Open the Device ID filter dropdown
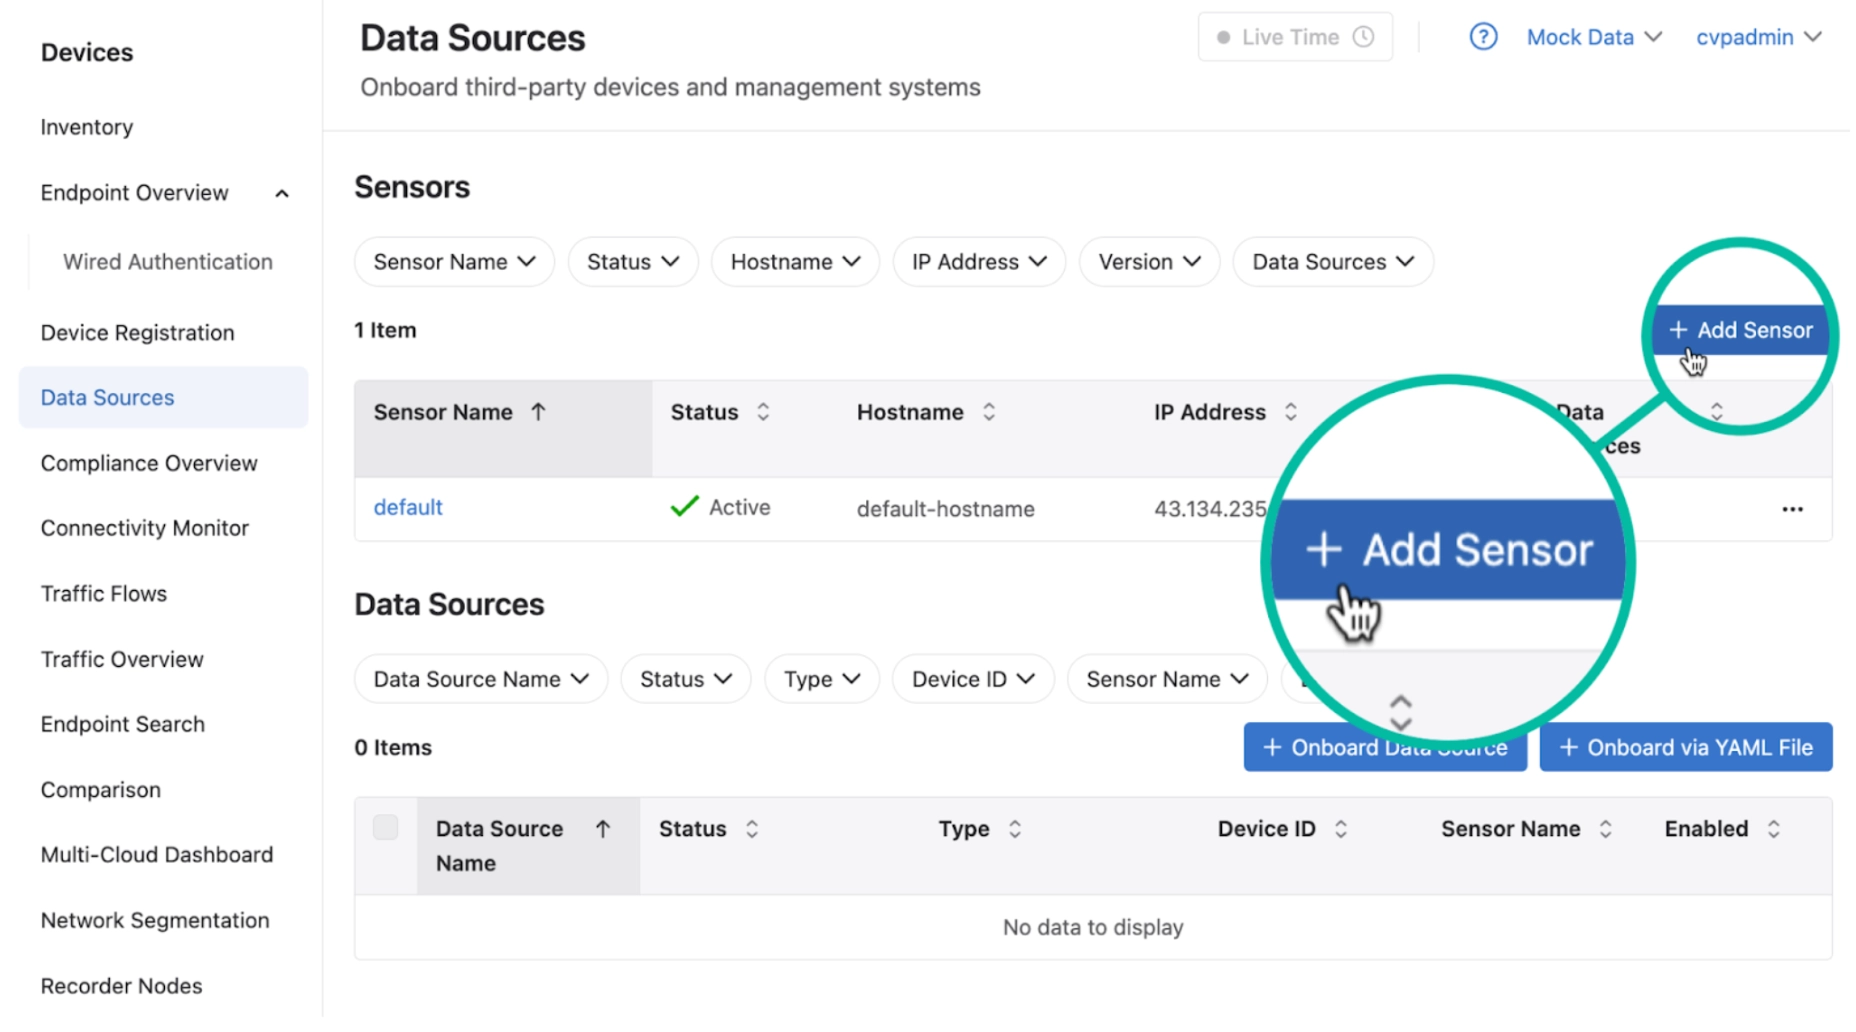This screenshot has width=1856, height=1032. 973,679
